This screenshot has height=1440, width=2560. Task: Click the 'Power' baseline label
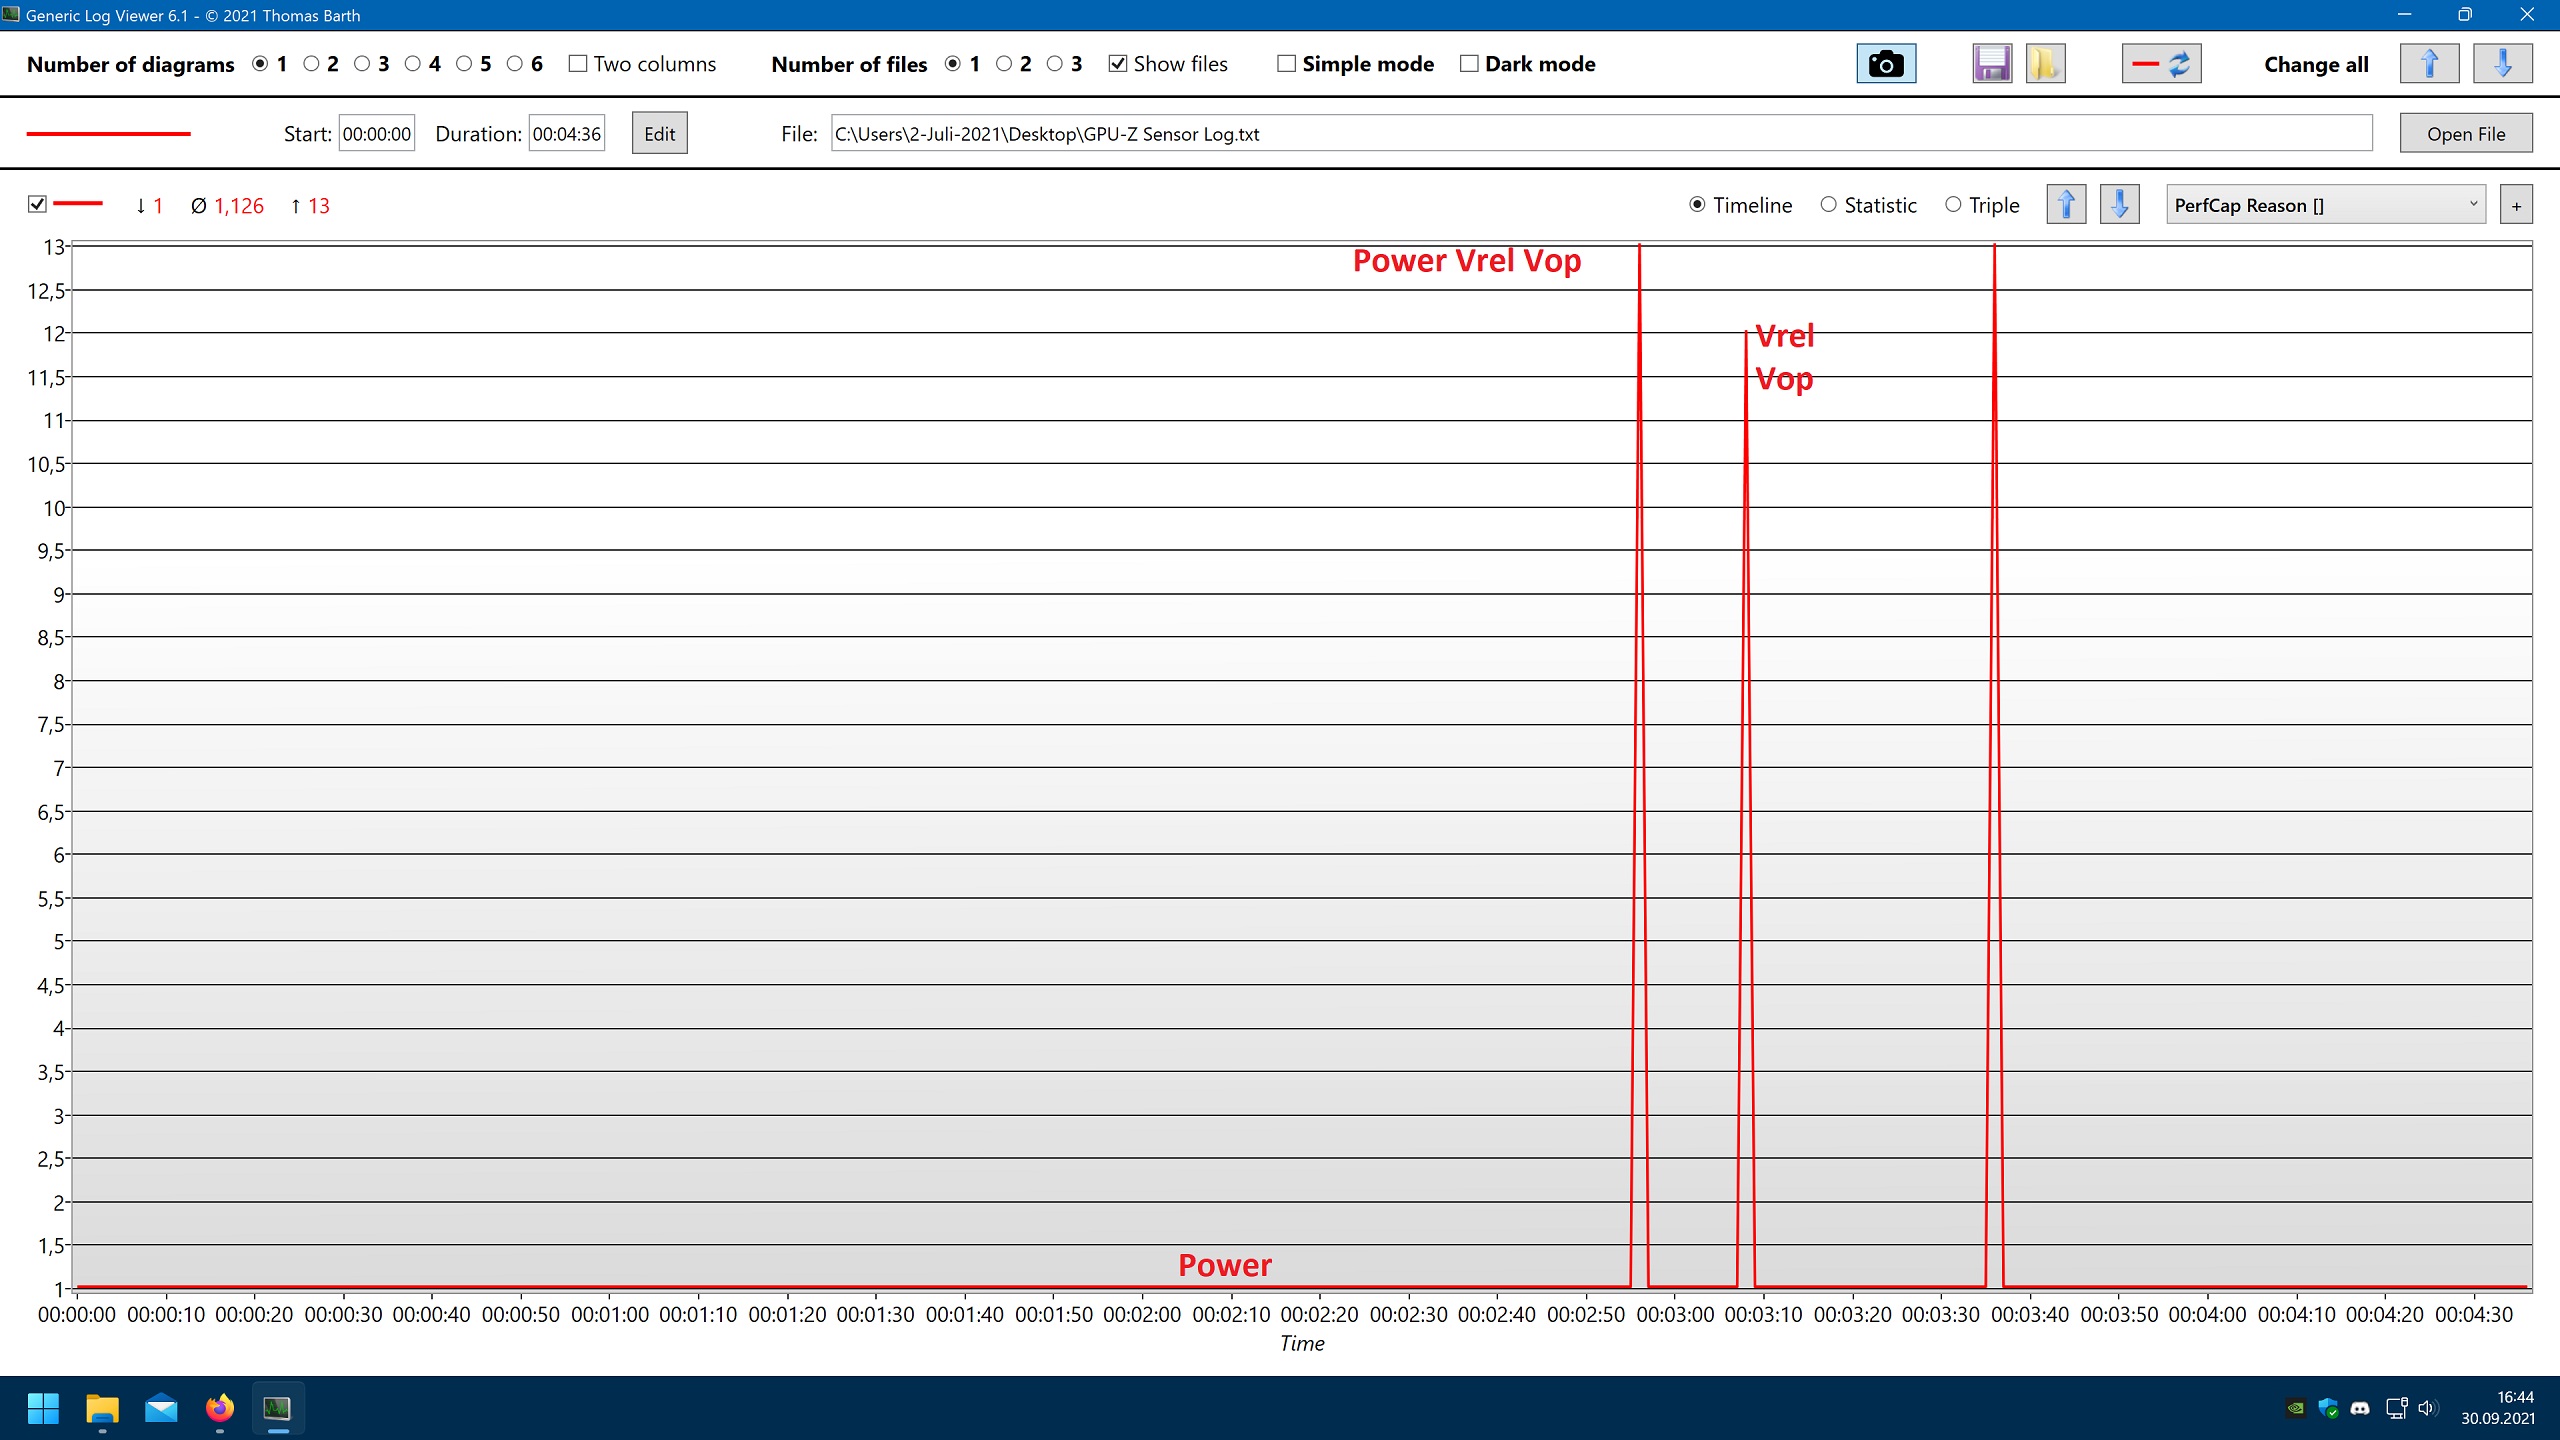[1225, 1265]
